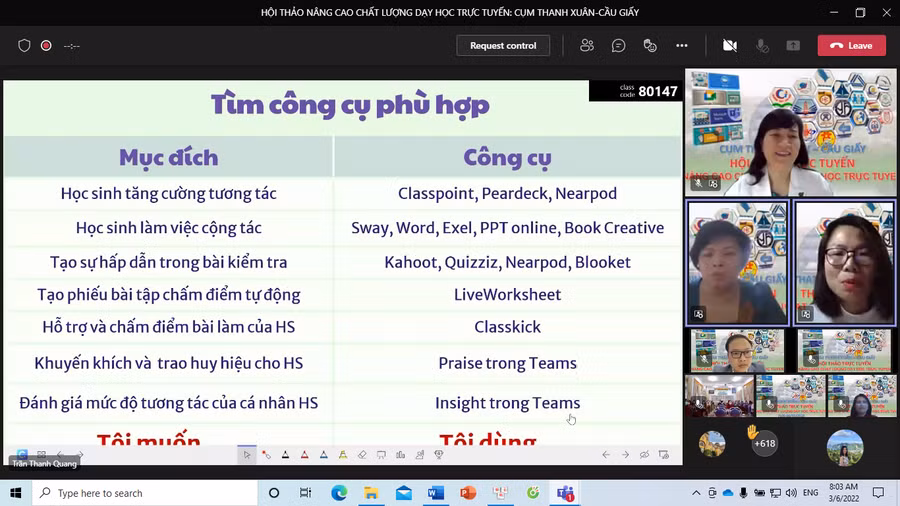Switch to Word from the taskbar
The image size is (900, 506).
click(x=436, y=493)
